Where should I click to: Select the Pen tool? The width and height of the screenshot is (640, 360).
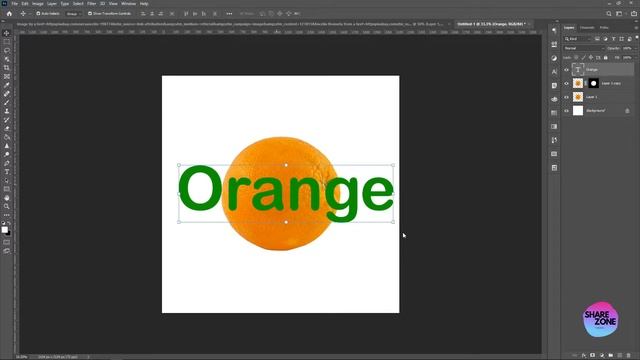click(x=7, y=163)
